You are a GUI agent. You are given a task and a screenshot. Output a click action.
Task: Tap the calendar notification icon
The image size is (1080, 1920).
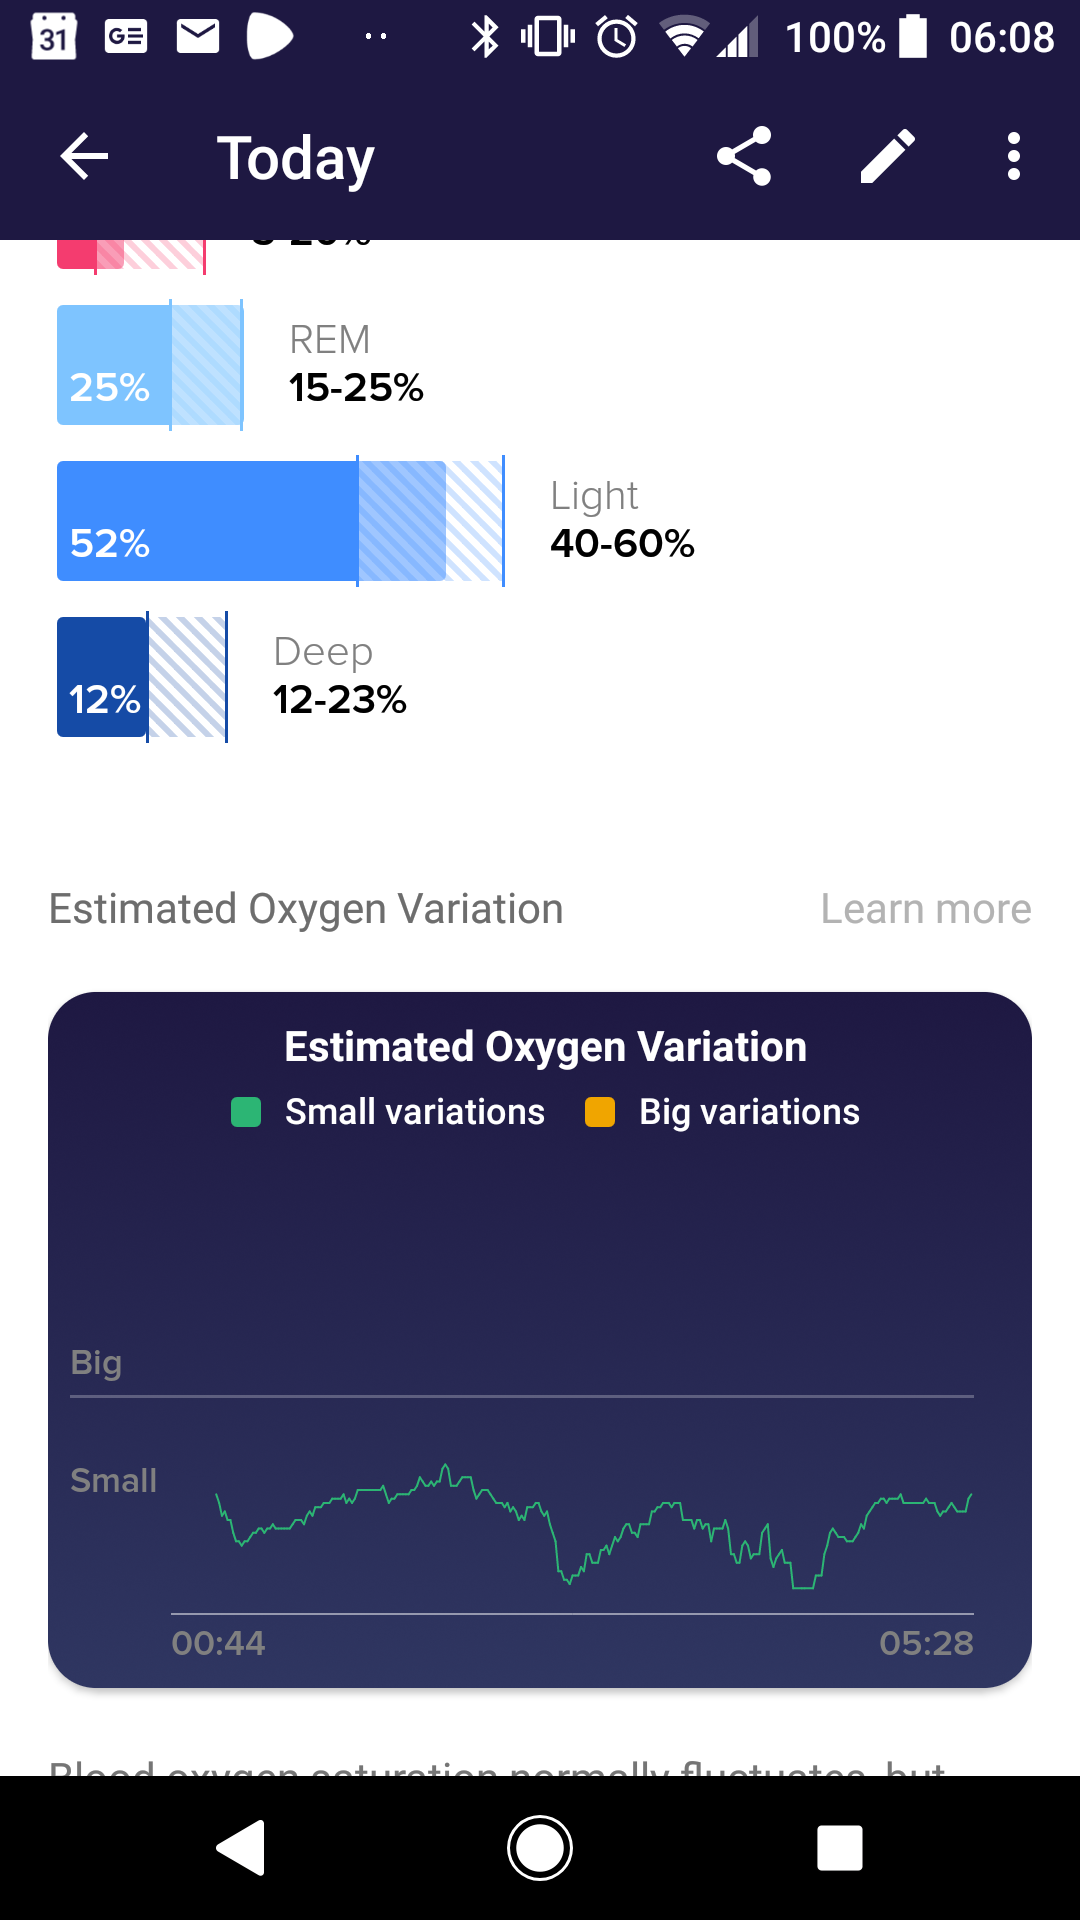pyautogui.click(x=54, y=38)
